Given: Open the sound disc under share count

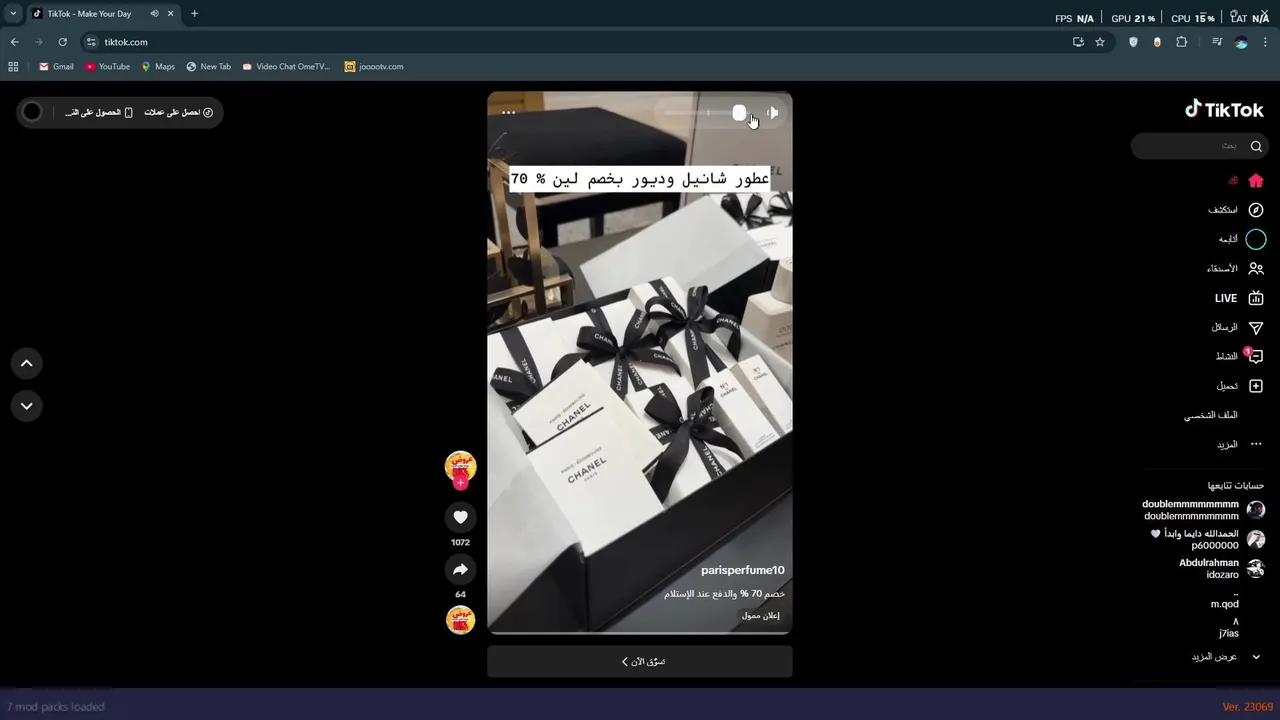Looking at the screenshot, I should click(x=460, y=619).
